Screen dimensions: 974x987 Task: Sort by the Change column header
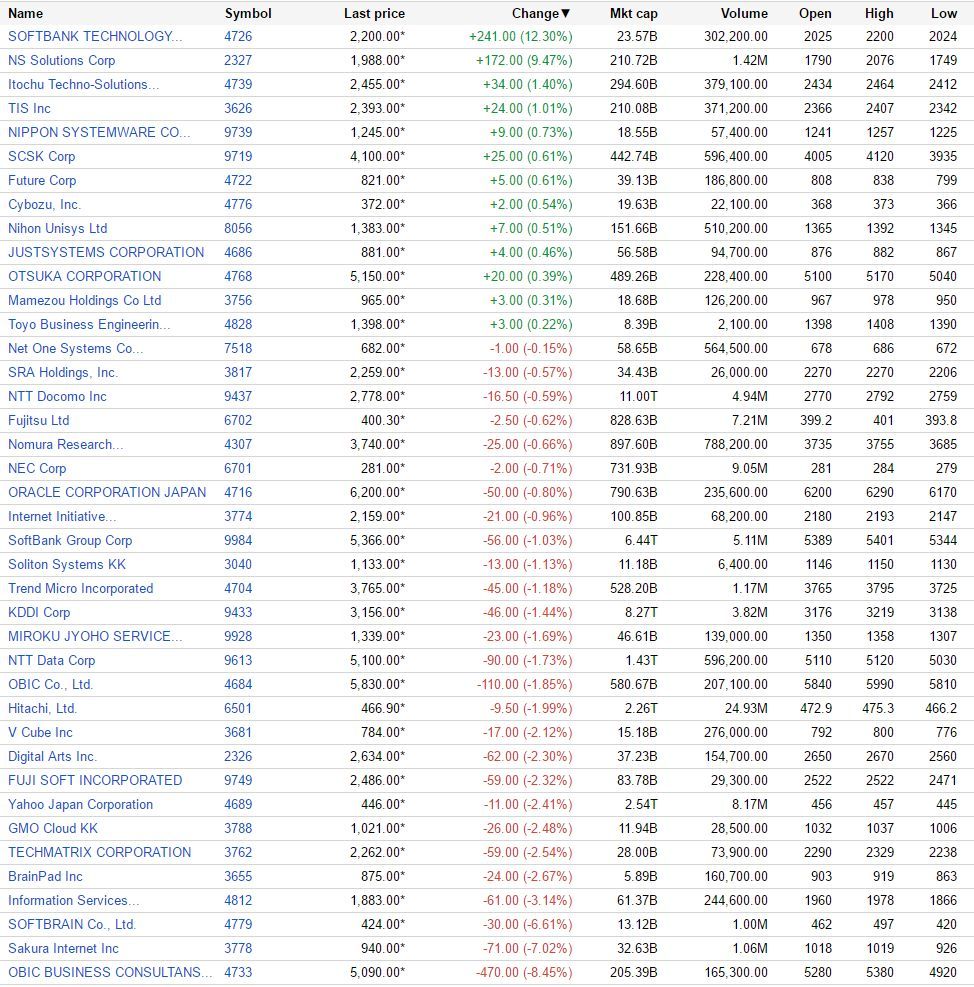540,13
